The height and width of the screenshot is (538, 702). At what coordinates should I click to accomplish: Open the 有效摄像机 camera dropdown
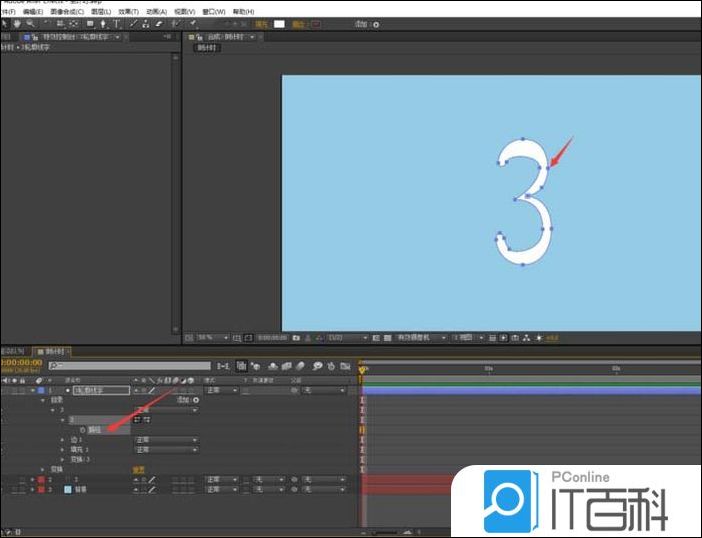[420, 338]
